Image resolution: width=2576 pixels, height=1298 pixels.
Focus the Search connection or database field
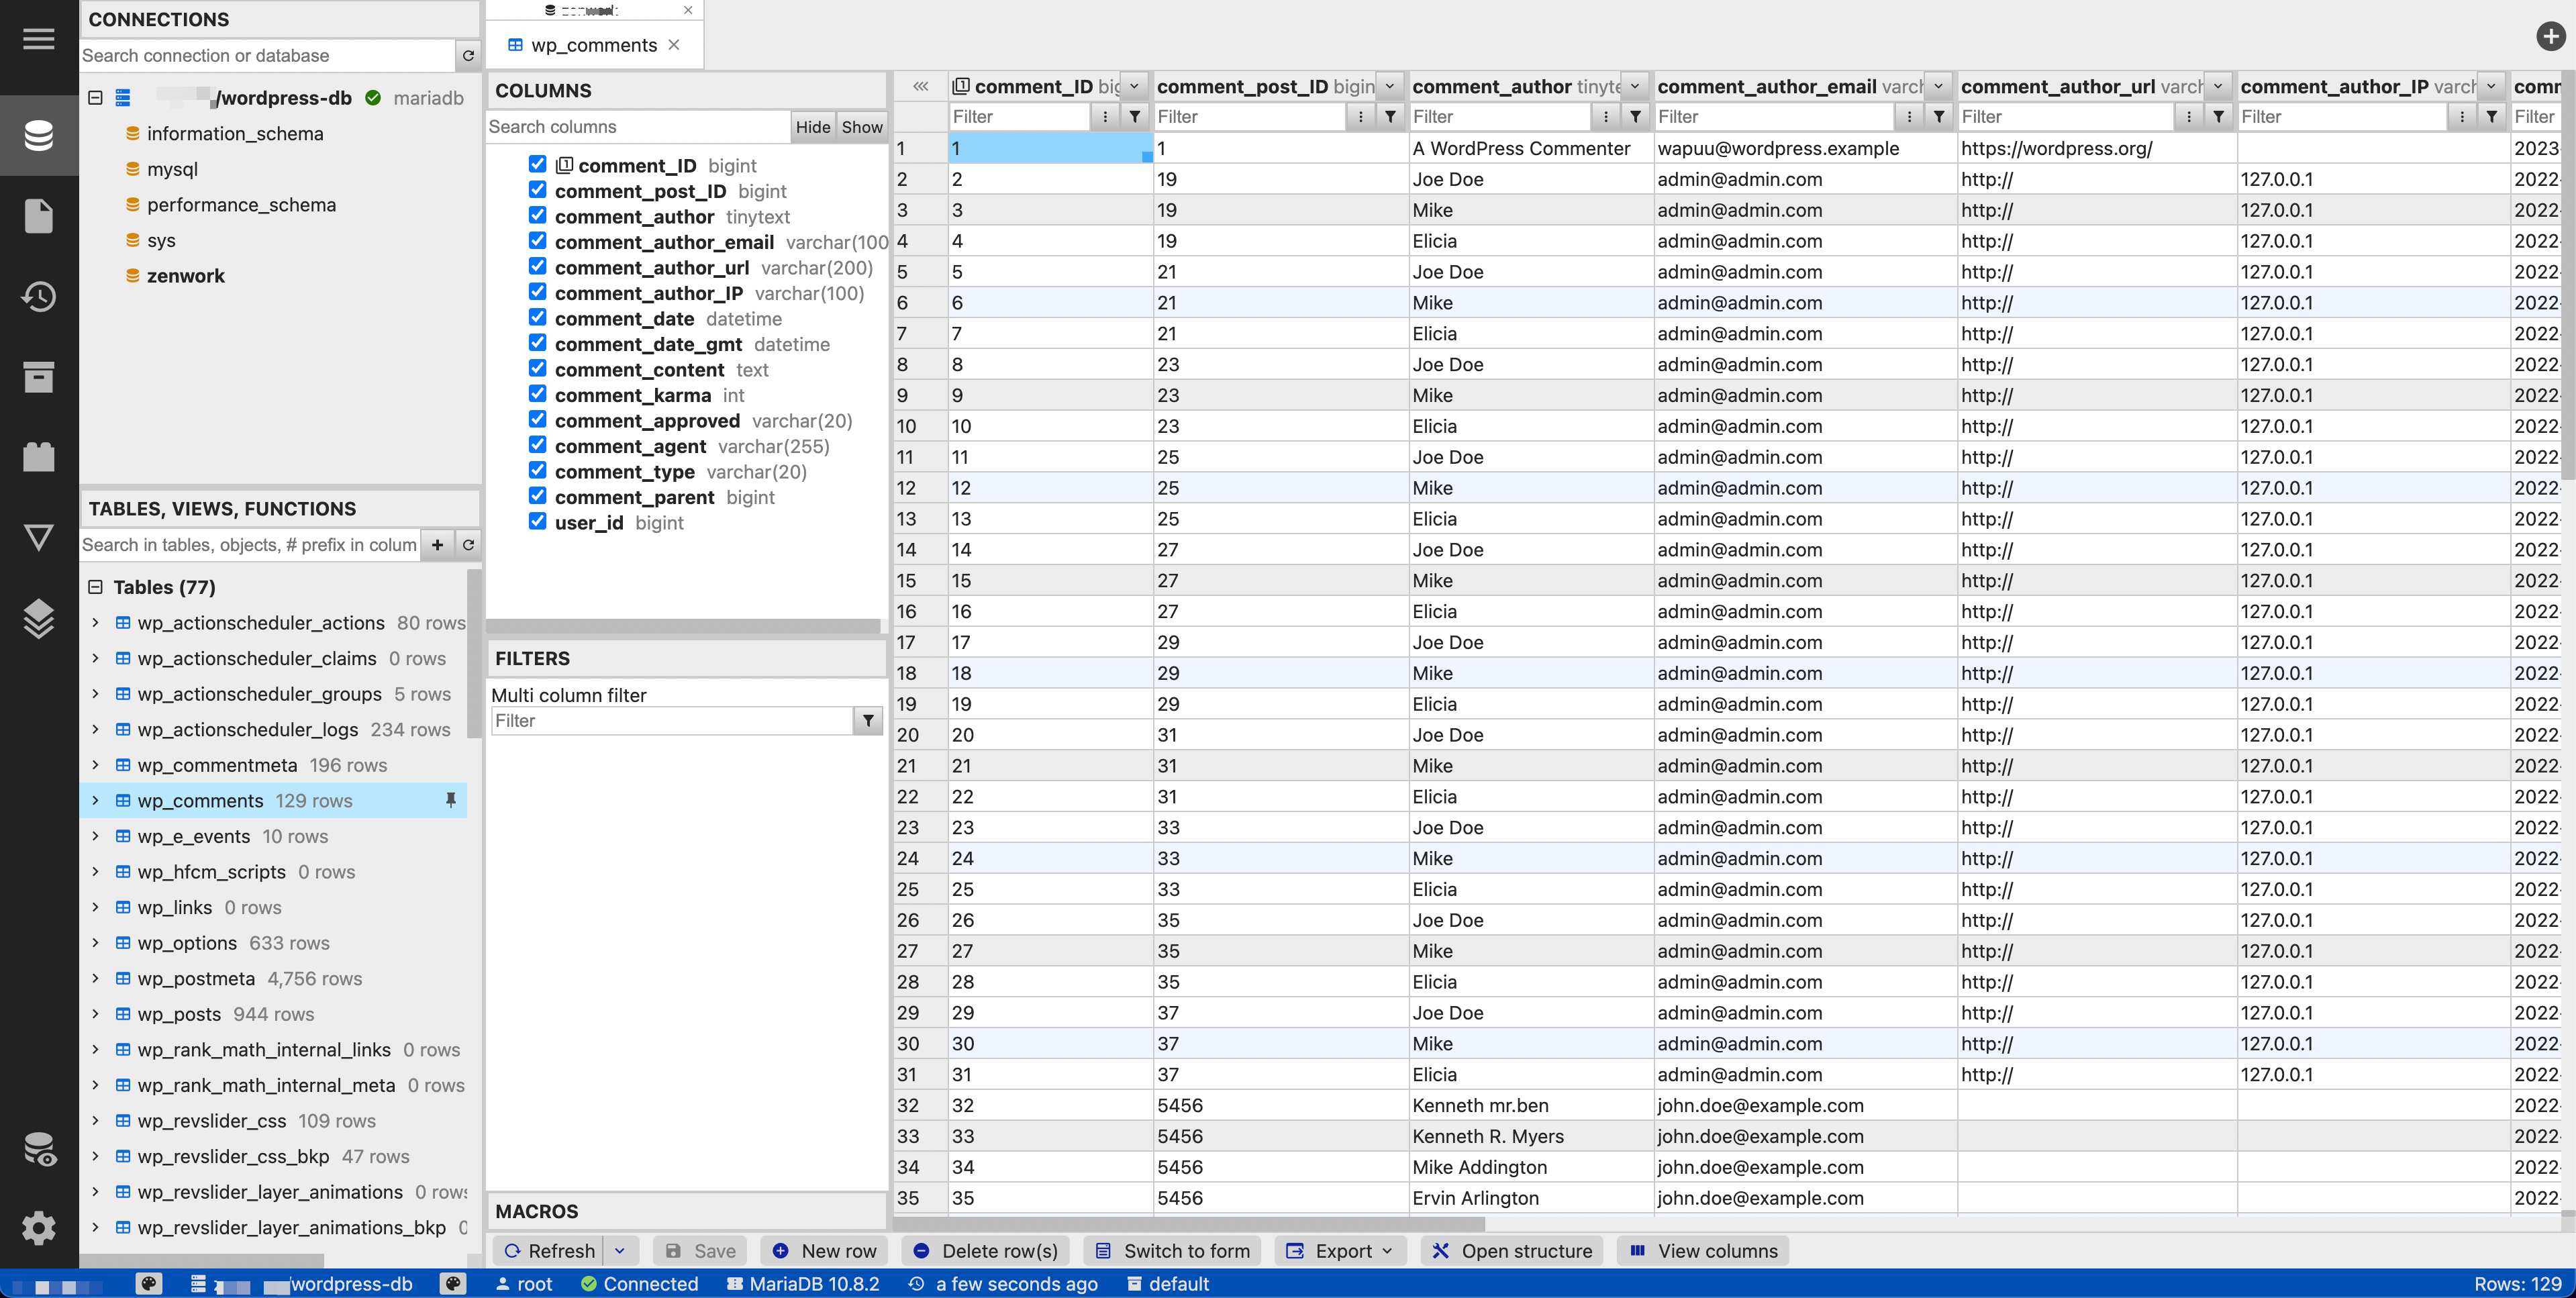click(267, 56)
